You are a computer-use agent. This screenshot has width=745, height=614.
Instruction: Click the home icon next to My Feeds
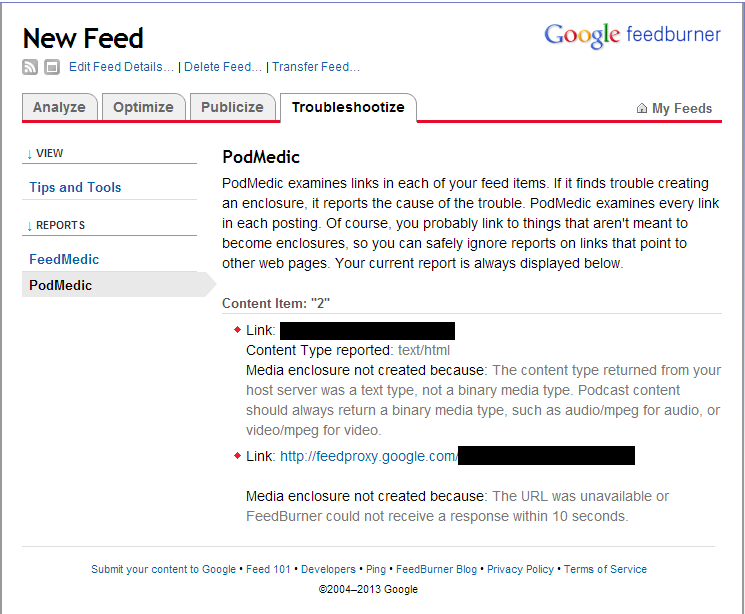pyautogui.click(x=642, y=108)
